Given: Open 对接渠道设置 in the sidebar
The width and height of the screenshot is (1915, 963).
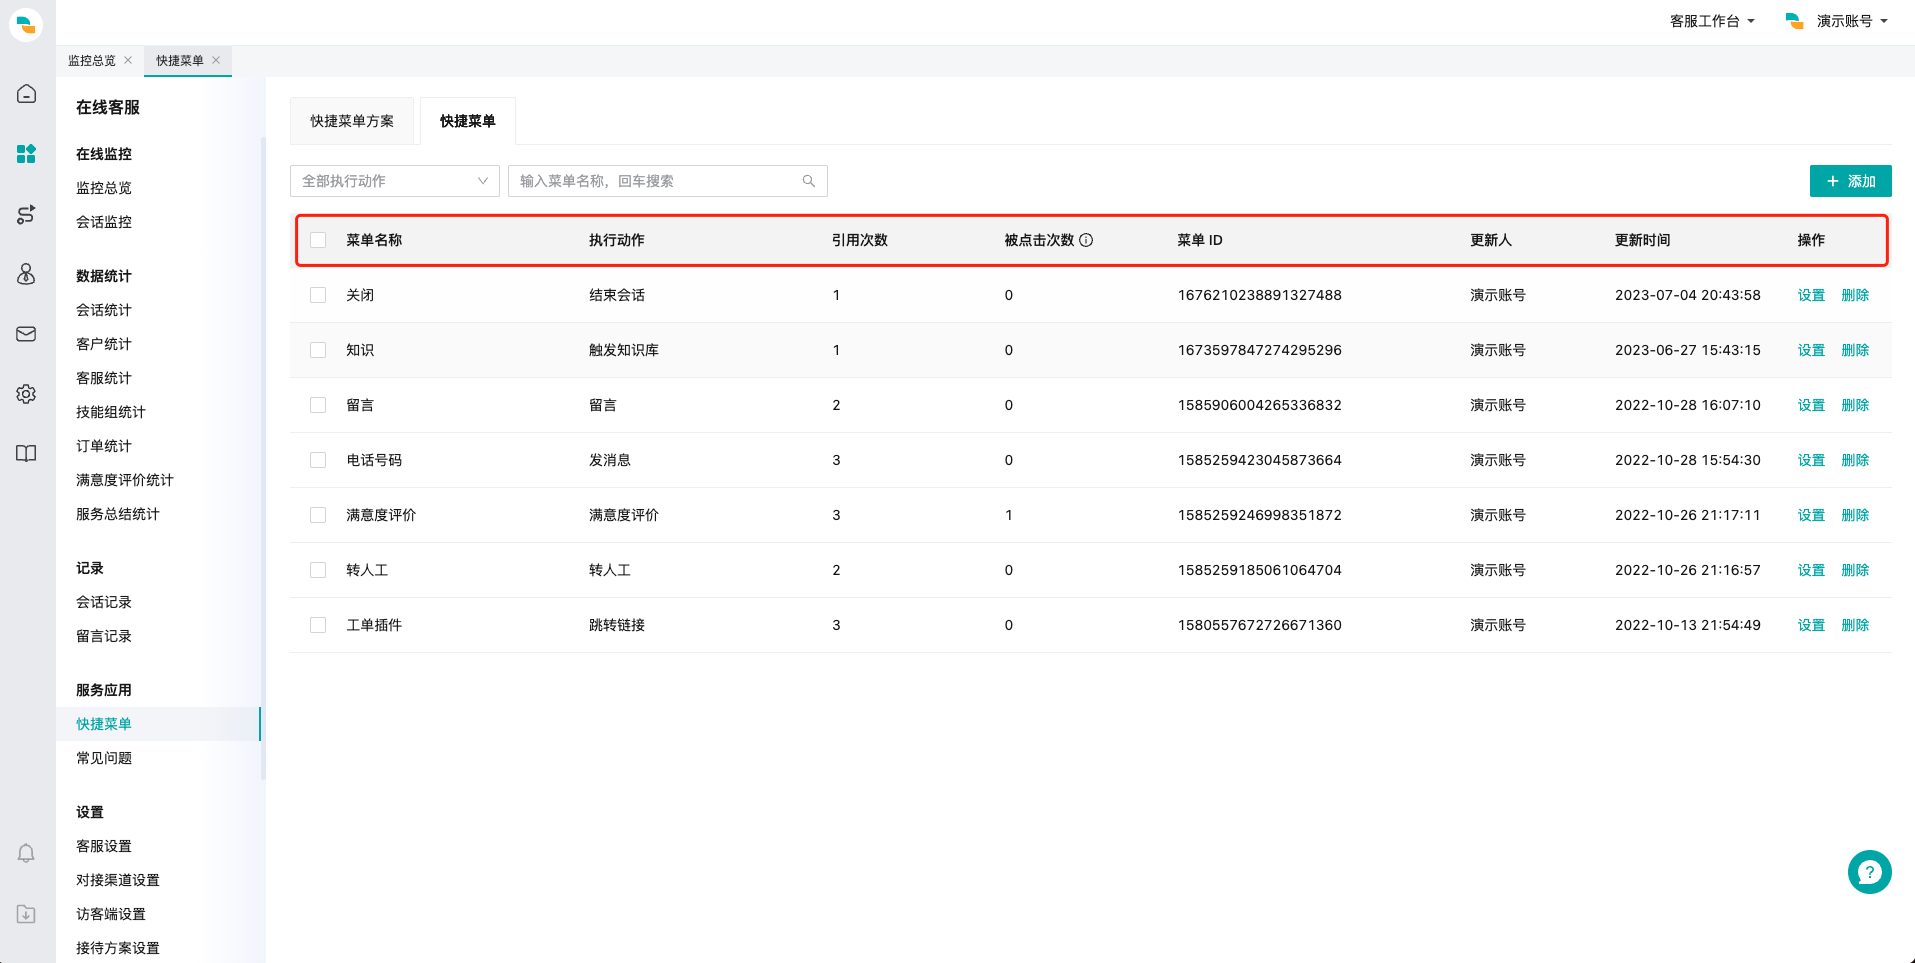Looking at the screenshot, I should [118, 880].
